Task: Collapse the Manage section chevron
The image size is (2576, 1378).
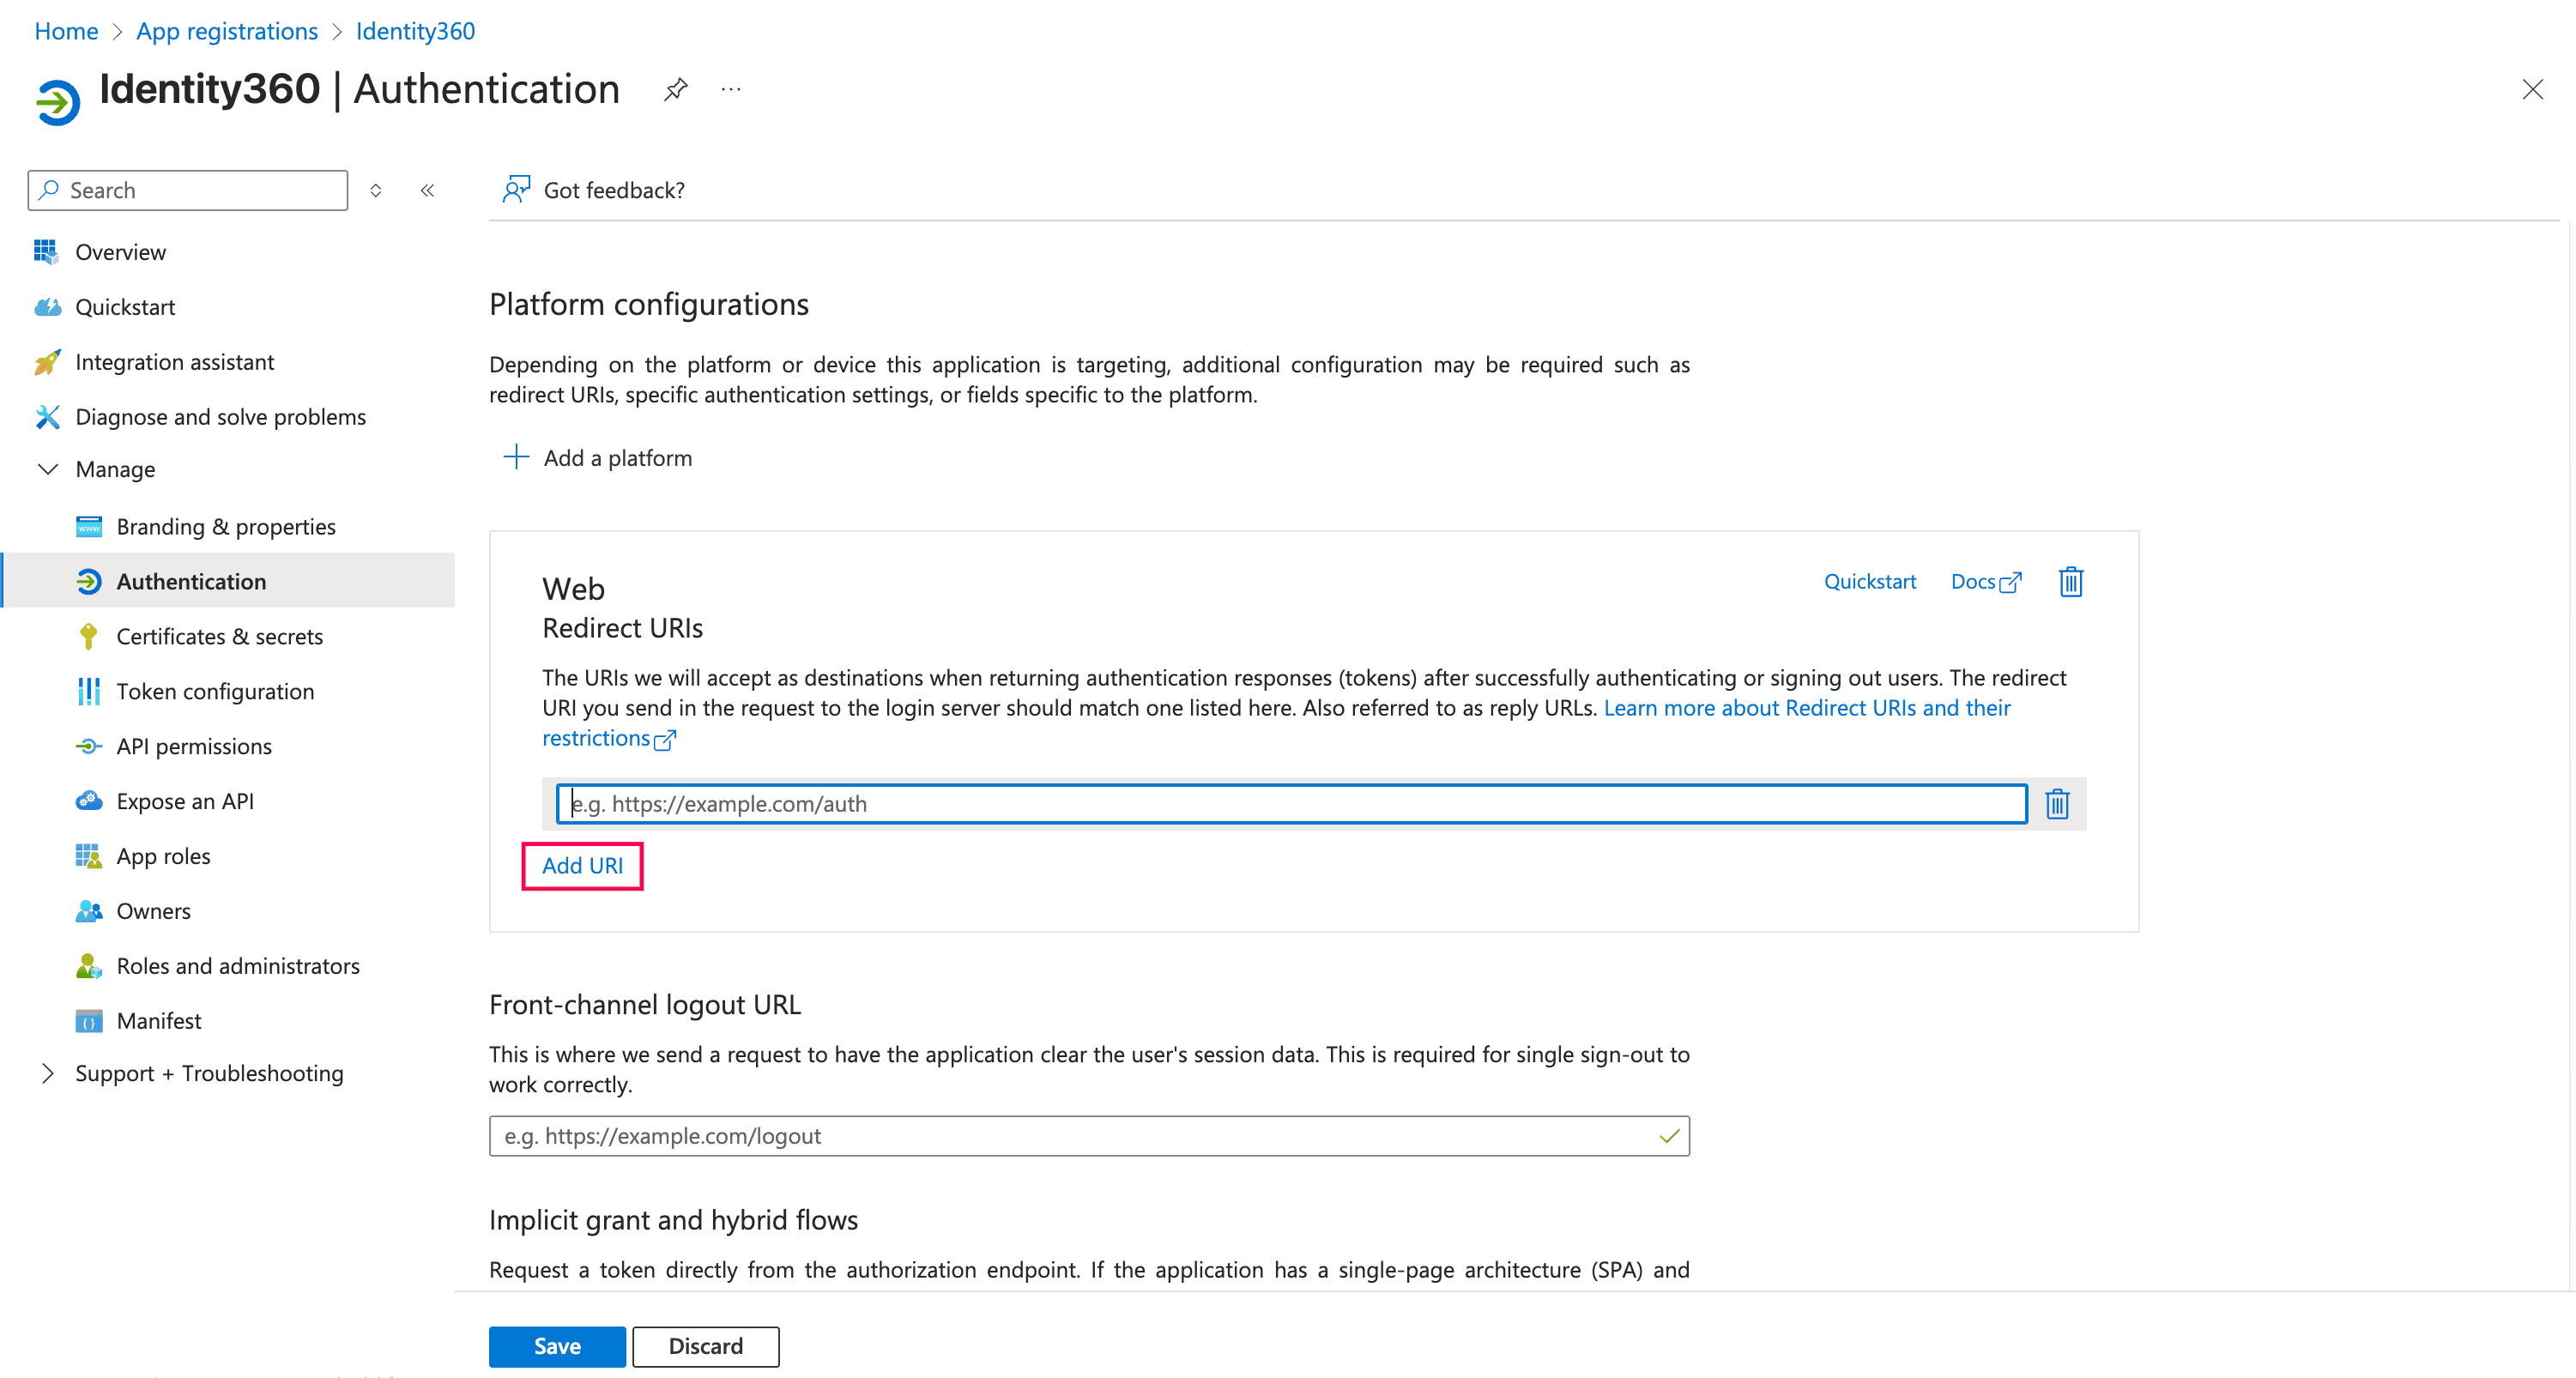Action: coord(47,469)
